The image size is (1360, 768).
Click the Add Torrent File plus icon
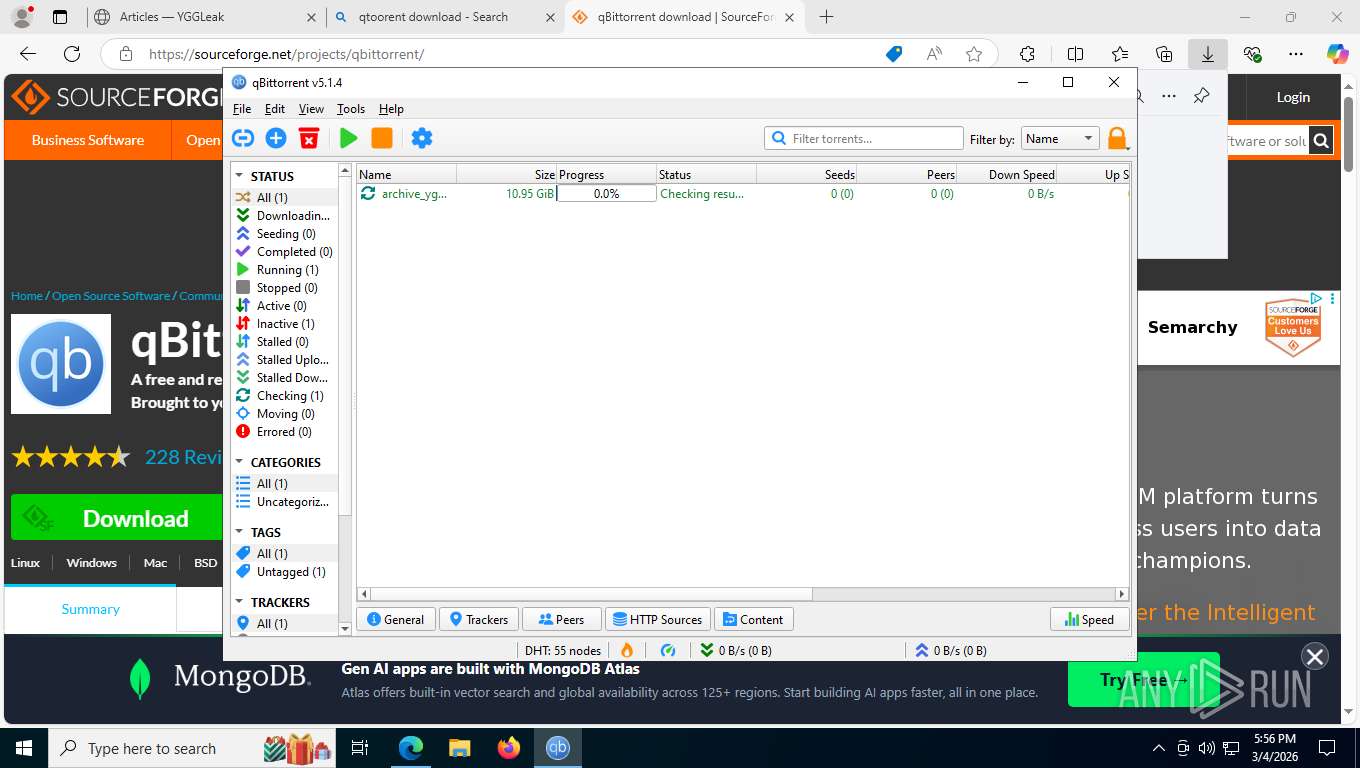[x=276, y=138]
